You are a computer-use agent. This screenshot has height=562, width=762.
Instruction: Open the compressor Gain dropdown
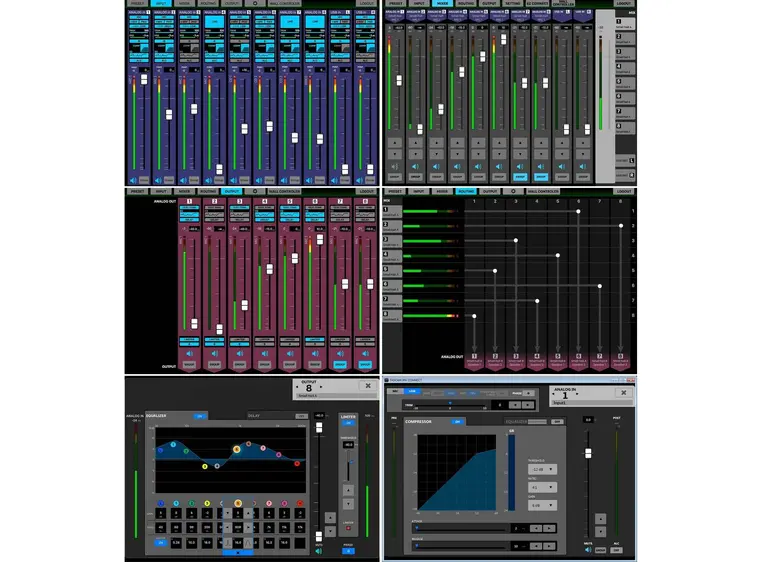[x=542, y=505]
